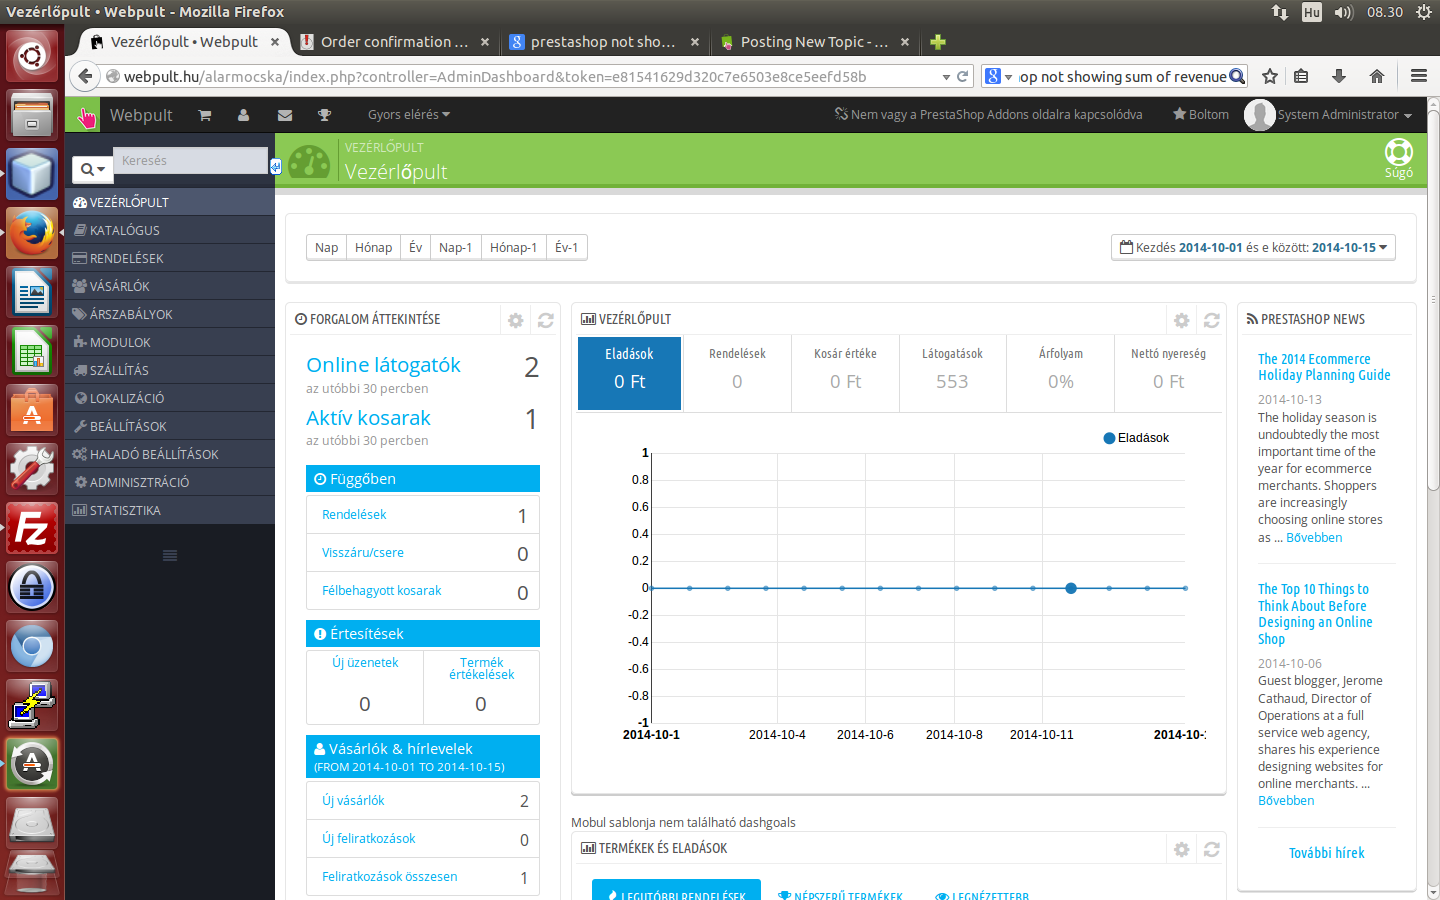Click the Nap date range button
Screen dimensions: 1440x900
[326, 247]
